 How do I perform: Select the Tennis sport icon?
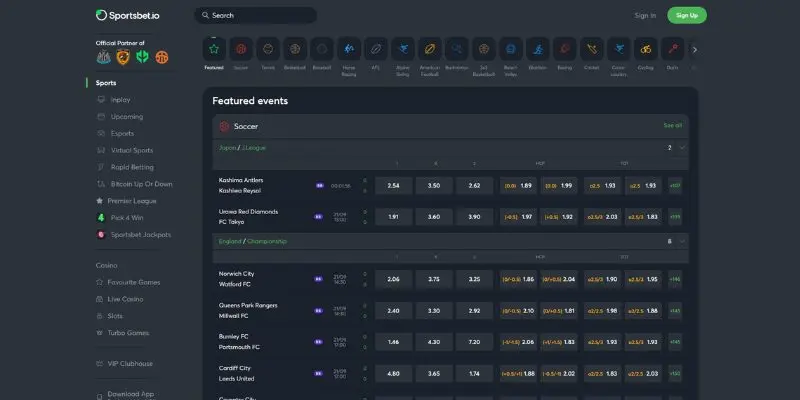[x=268, y=49]
